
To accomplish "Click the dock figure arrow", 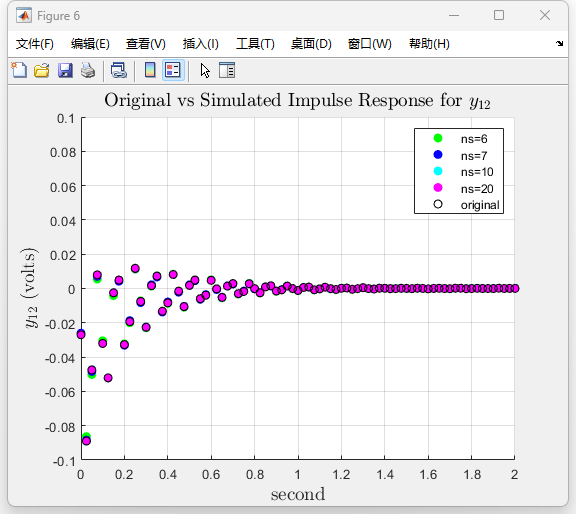I will tap(559, 43).
